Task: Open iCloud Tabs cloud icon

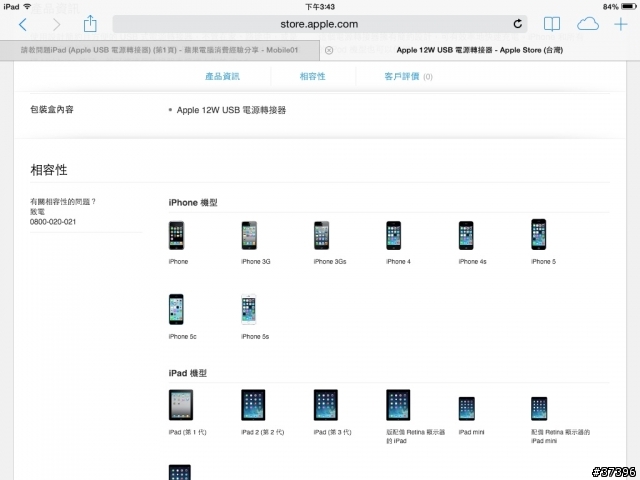Action: pyautogui.click(x=588, y=24)
